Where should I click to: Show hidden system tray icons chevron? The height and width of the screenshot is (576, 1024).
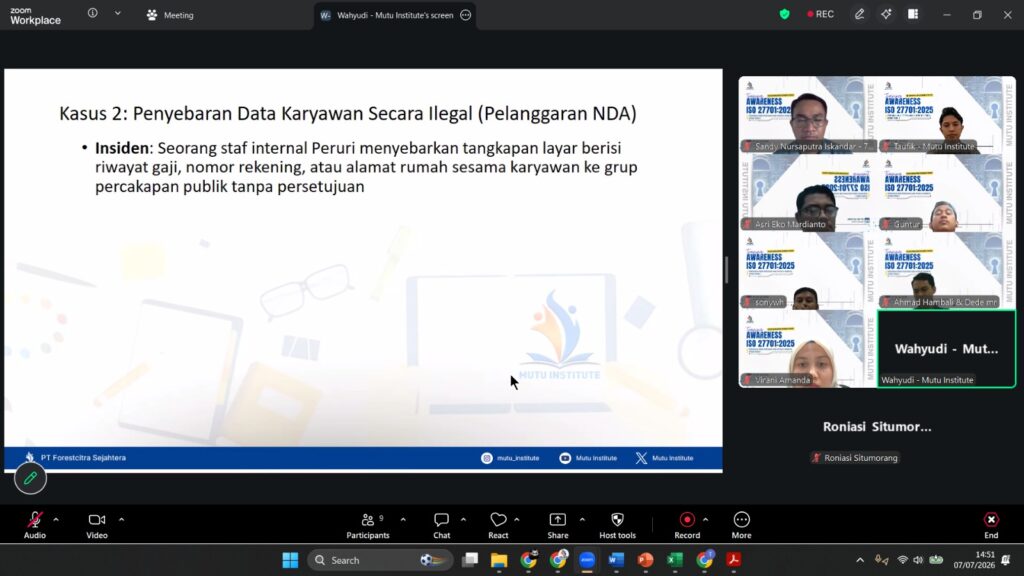[x=860, y=560]
